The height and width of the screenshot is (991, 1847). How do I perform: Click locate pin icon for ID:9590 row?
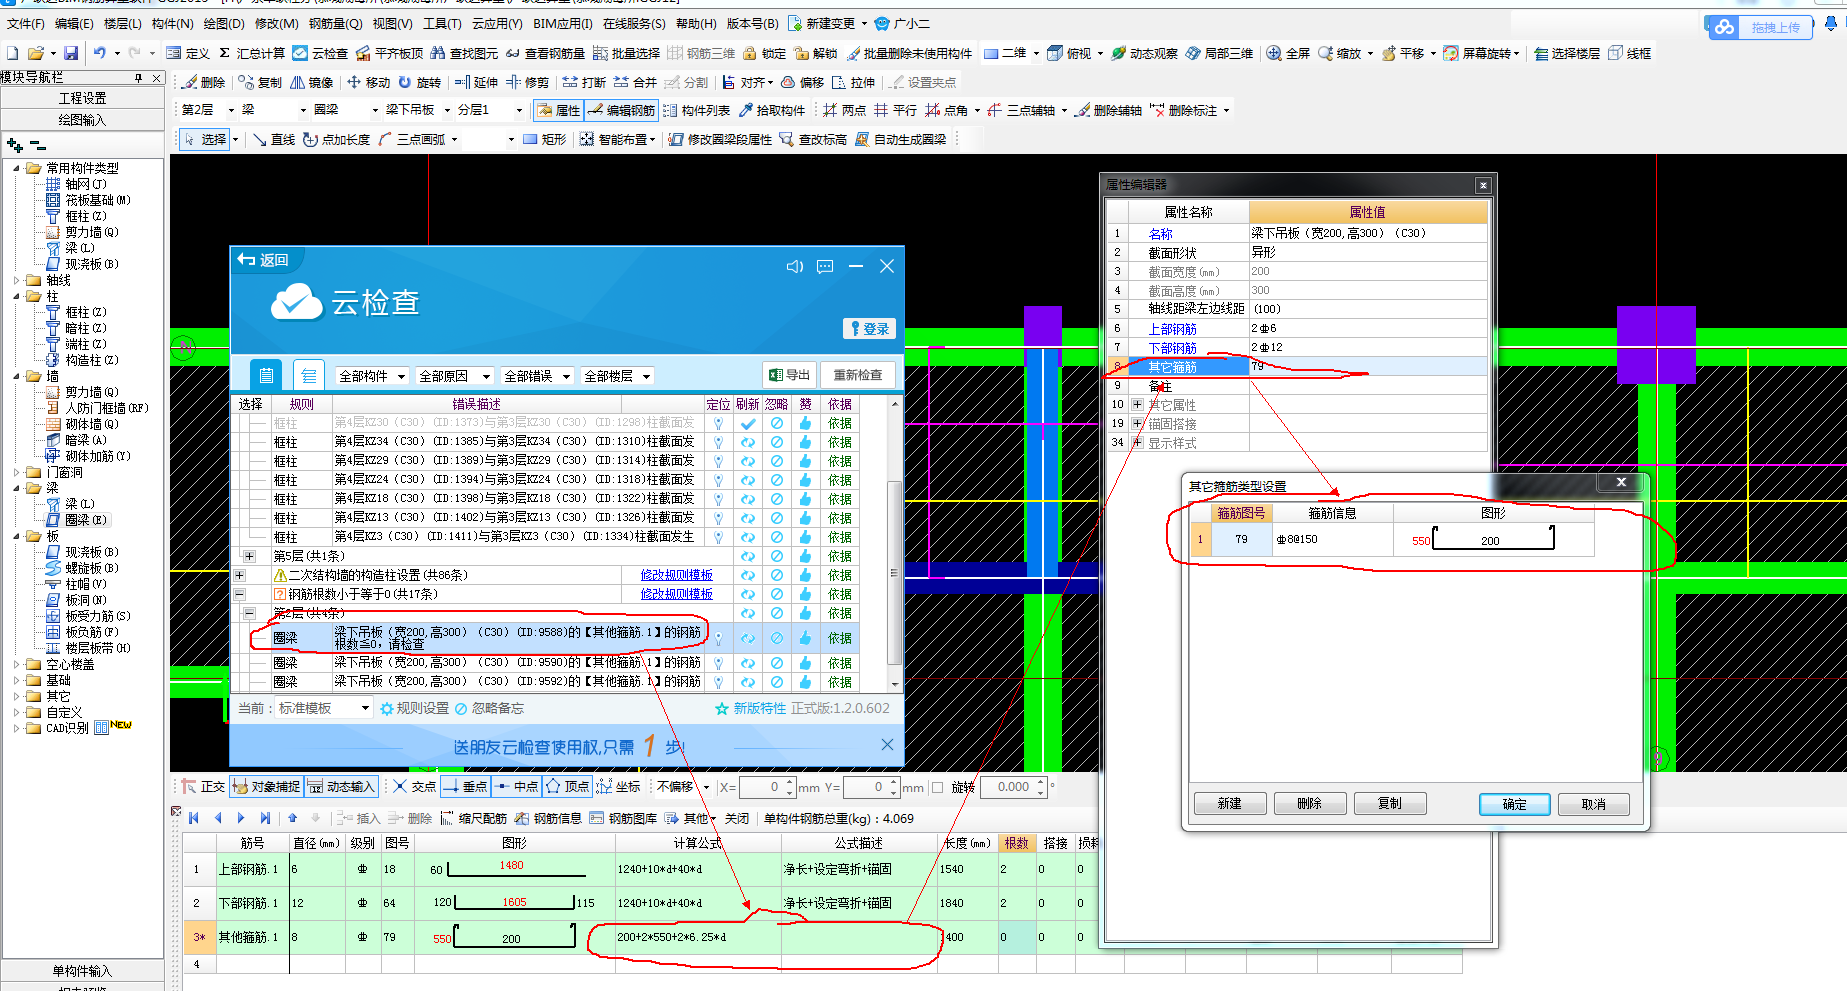(718, 662)
